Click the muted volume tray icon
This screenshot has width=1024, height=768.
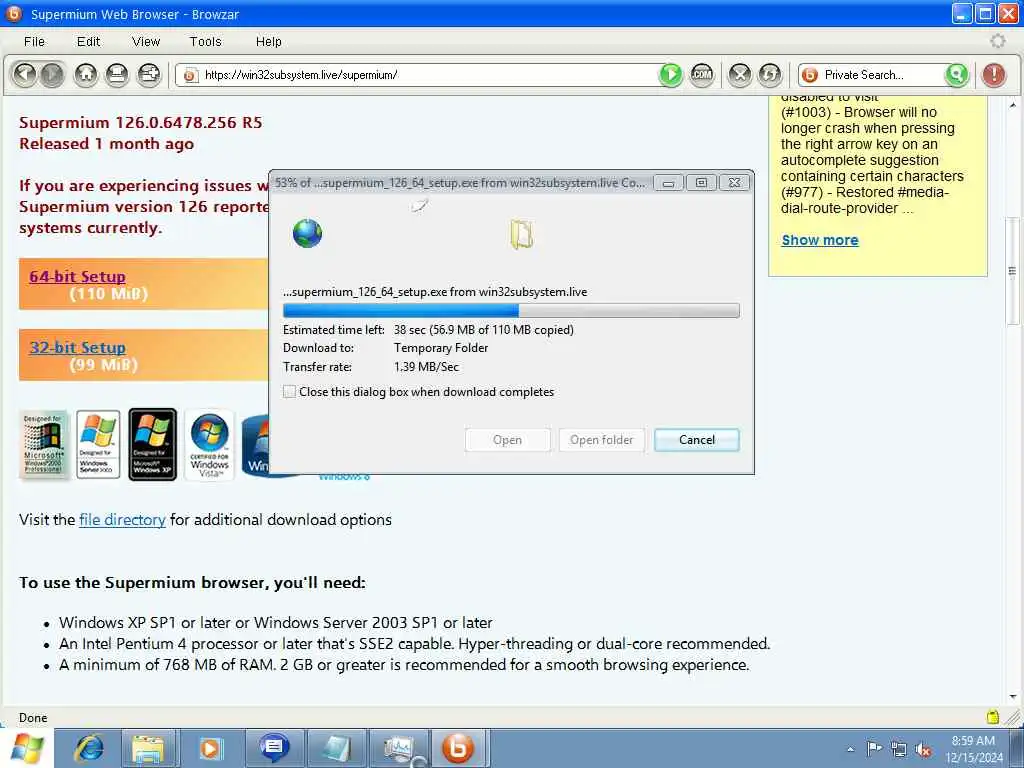923,750
